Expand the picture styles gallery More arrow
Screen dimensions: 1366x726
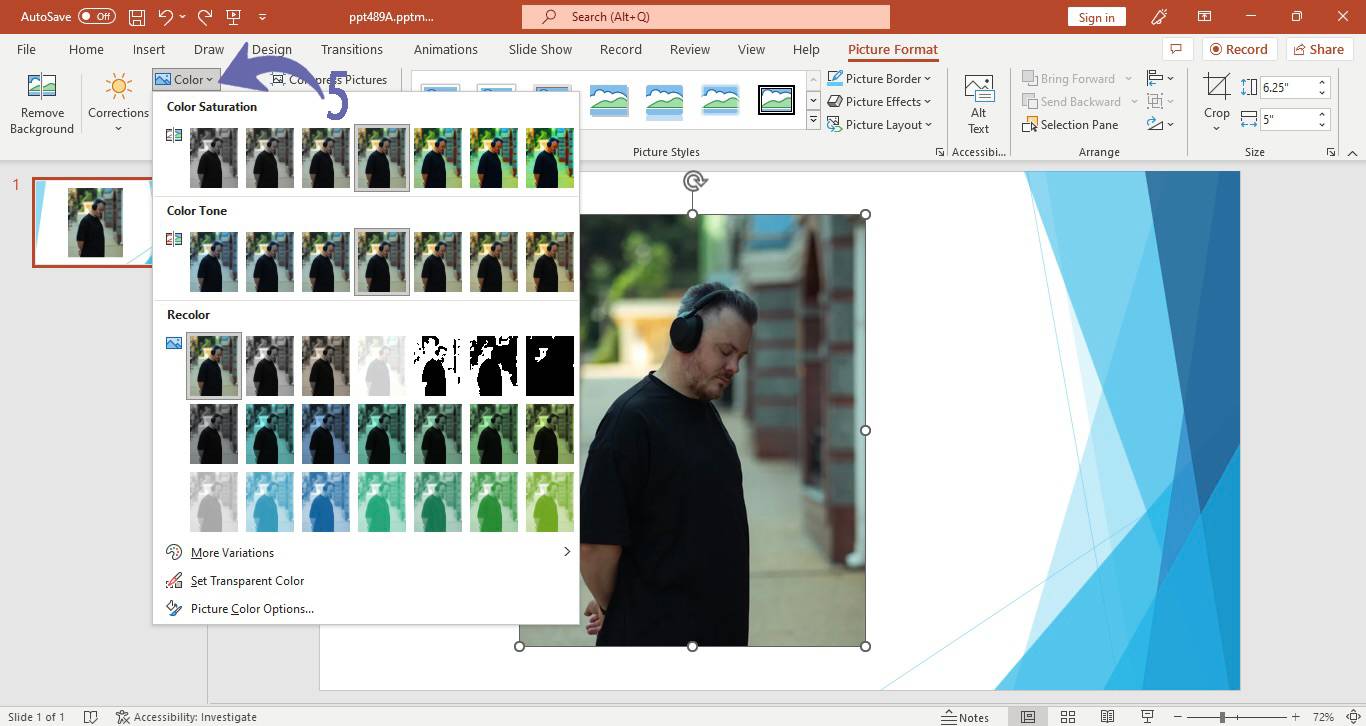coord(813,122)
